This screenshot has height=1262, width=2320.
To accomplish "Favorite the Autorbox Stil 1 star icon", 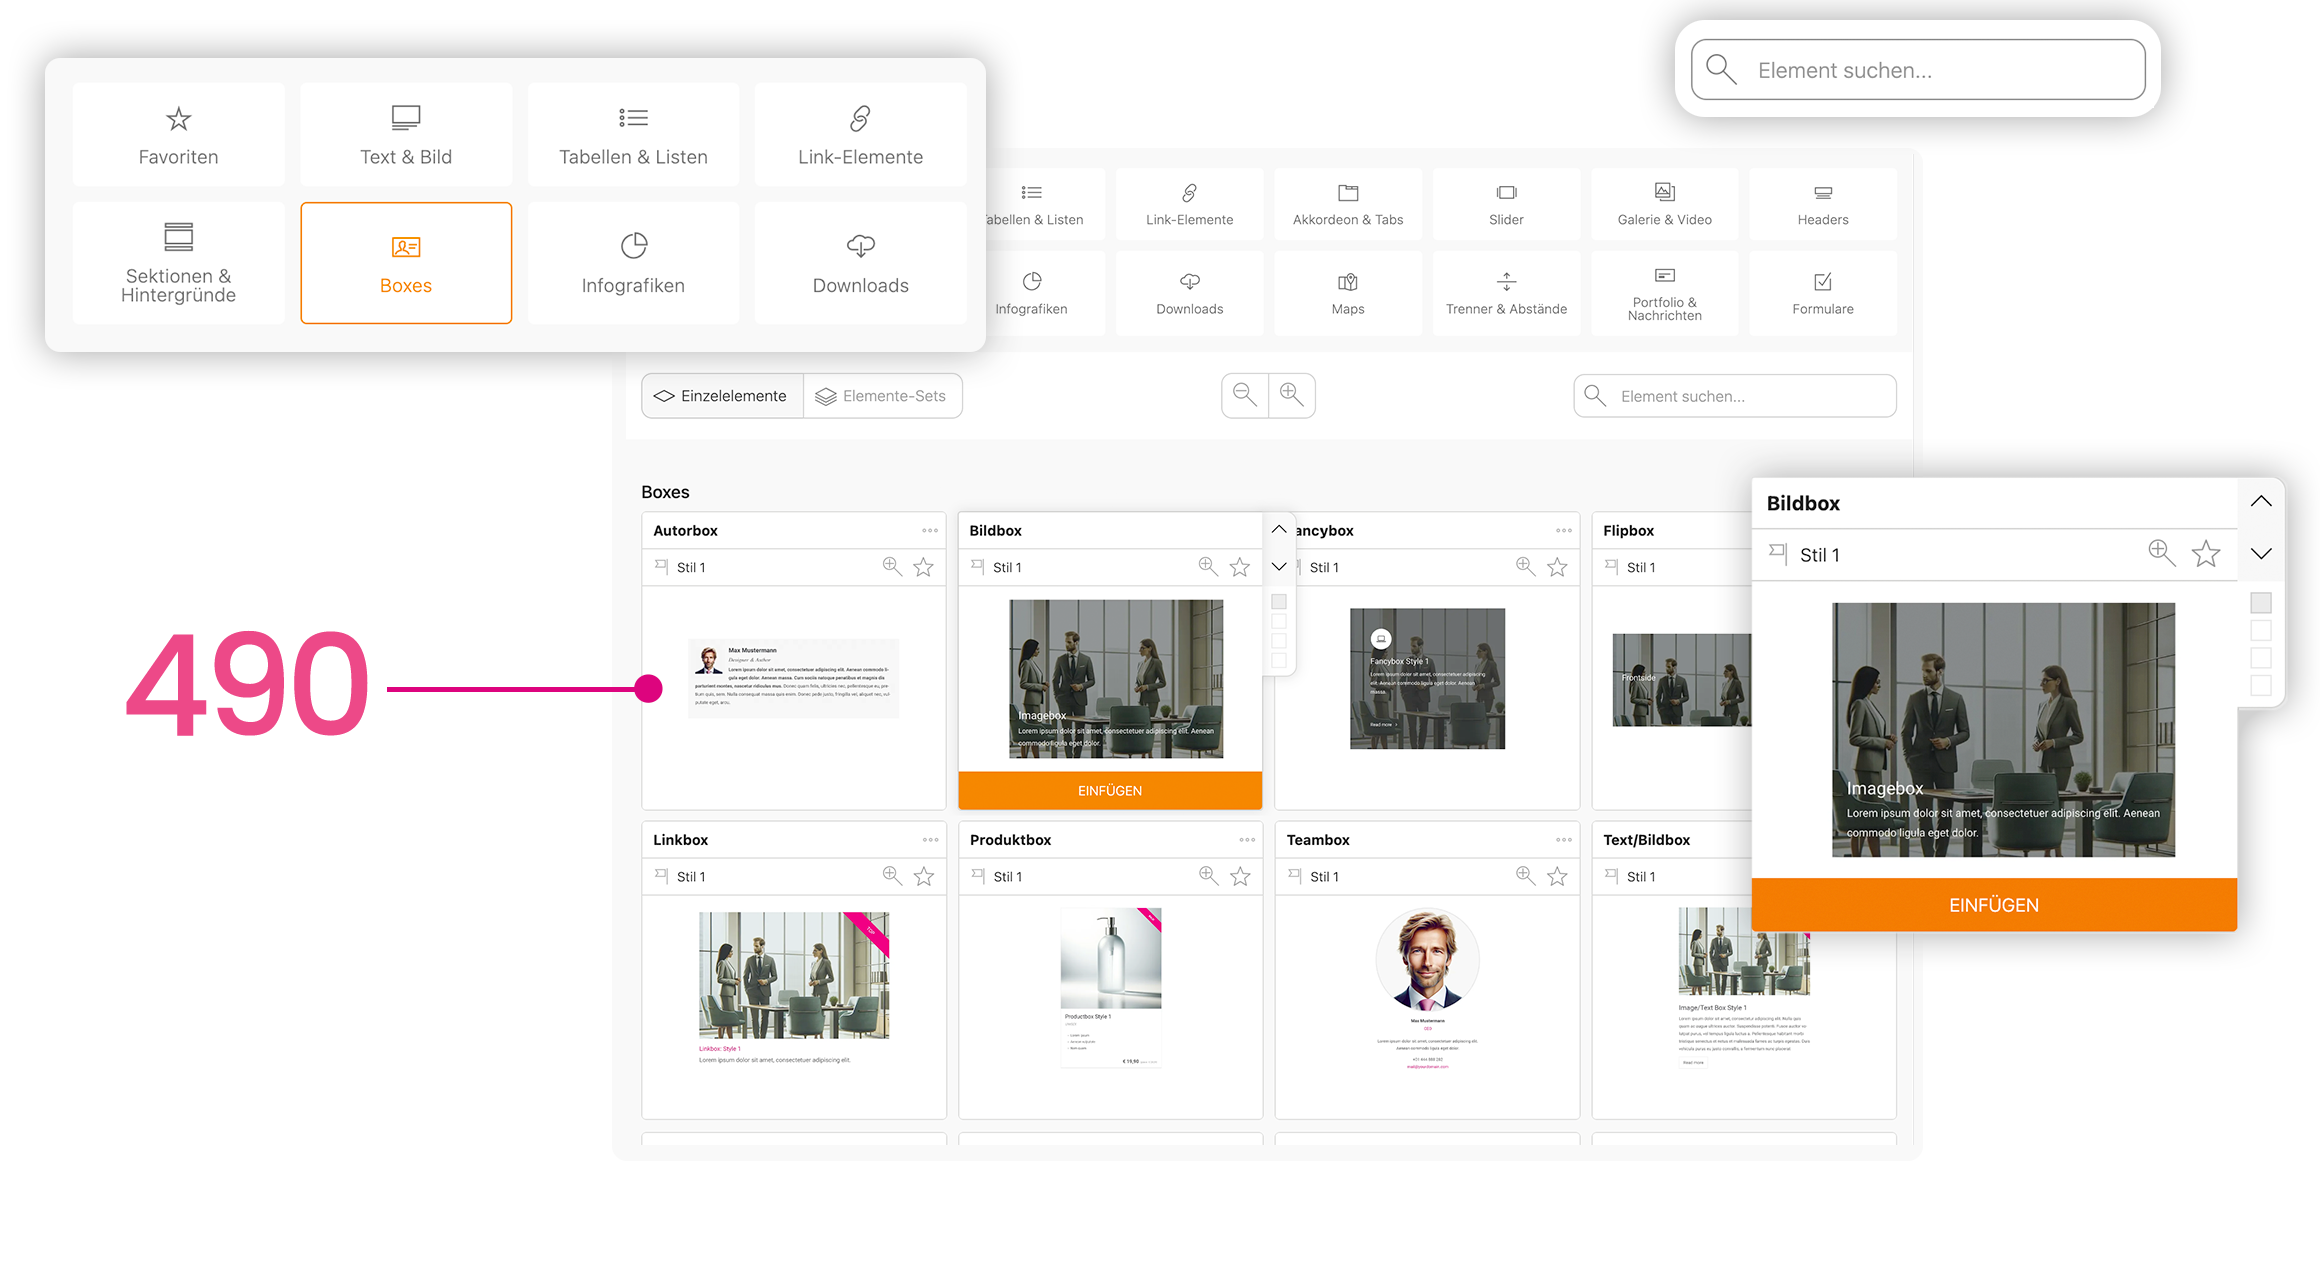I will (x=923, y=567).
